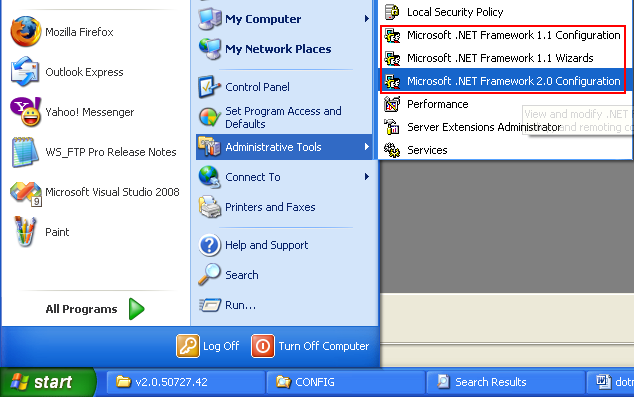Open the Paint icon
Image resolution: width=634 pixels, height=397 pixels.
pyautogui.click(x=25, y=232)
